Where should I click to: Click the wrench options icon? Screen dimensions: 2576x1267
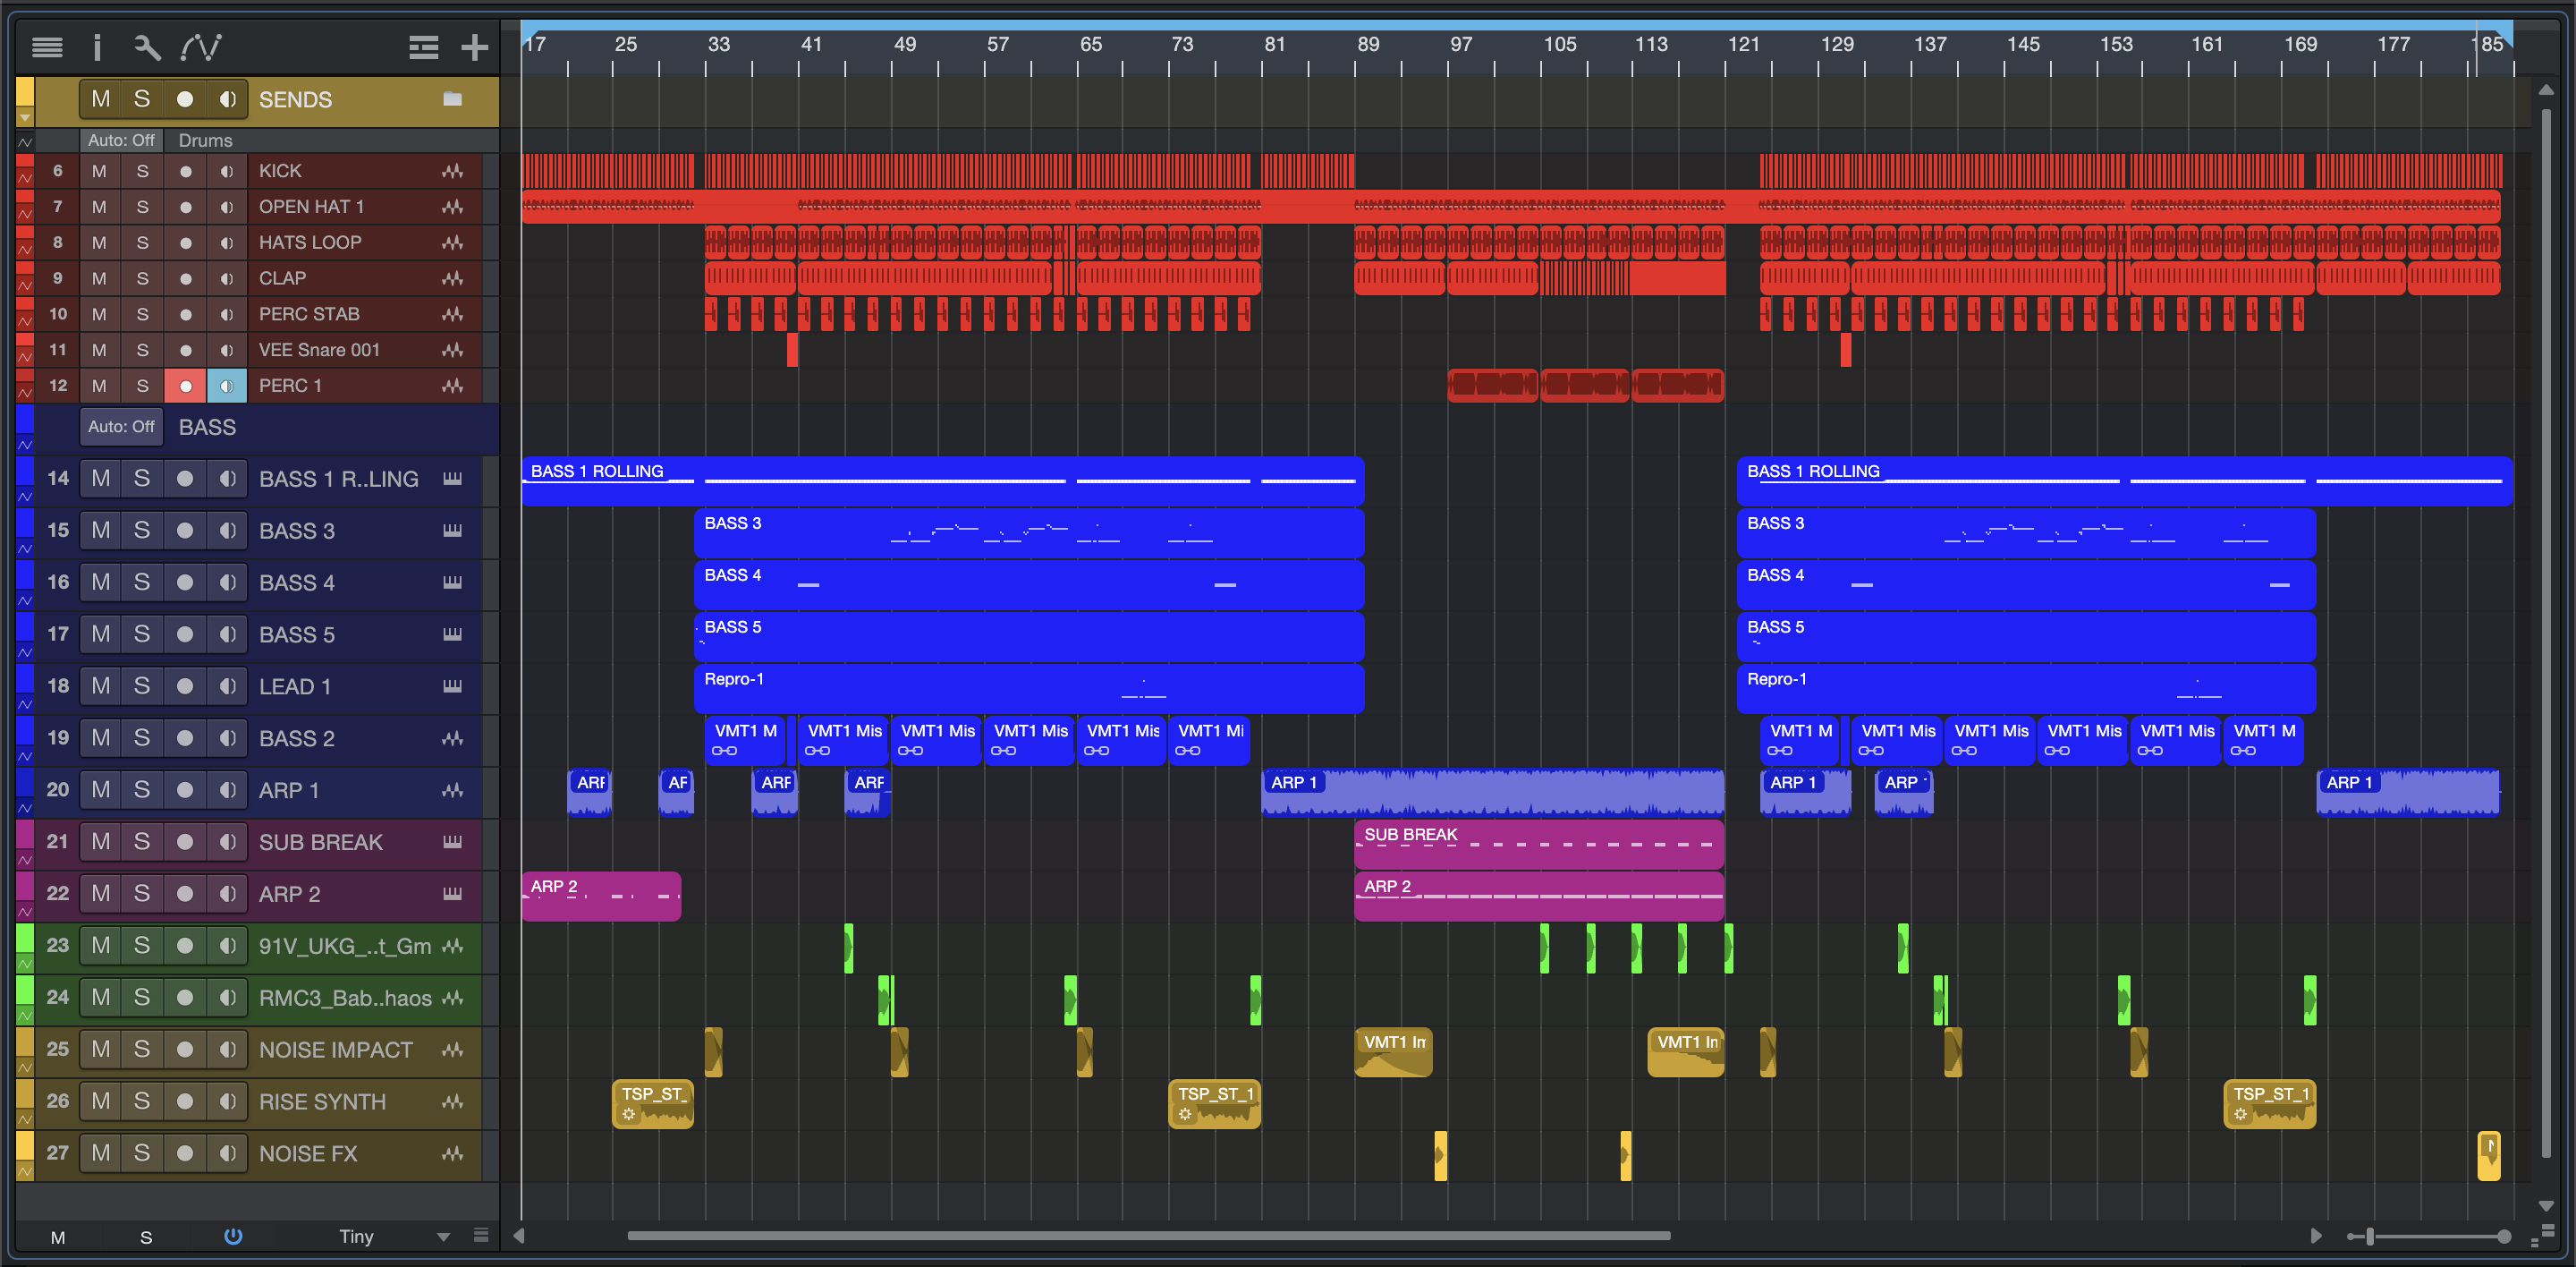click(147, 47)
